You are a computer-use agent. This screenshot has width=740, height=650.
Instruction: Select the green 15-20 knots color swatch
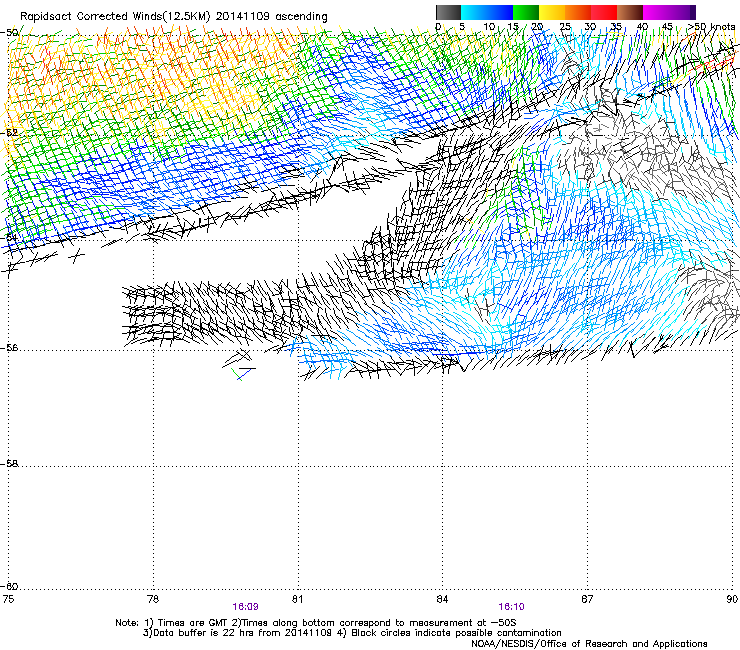(526, 13)
